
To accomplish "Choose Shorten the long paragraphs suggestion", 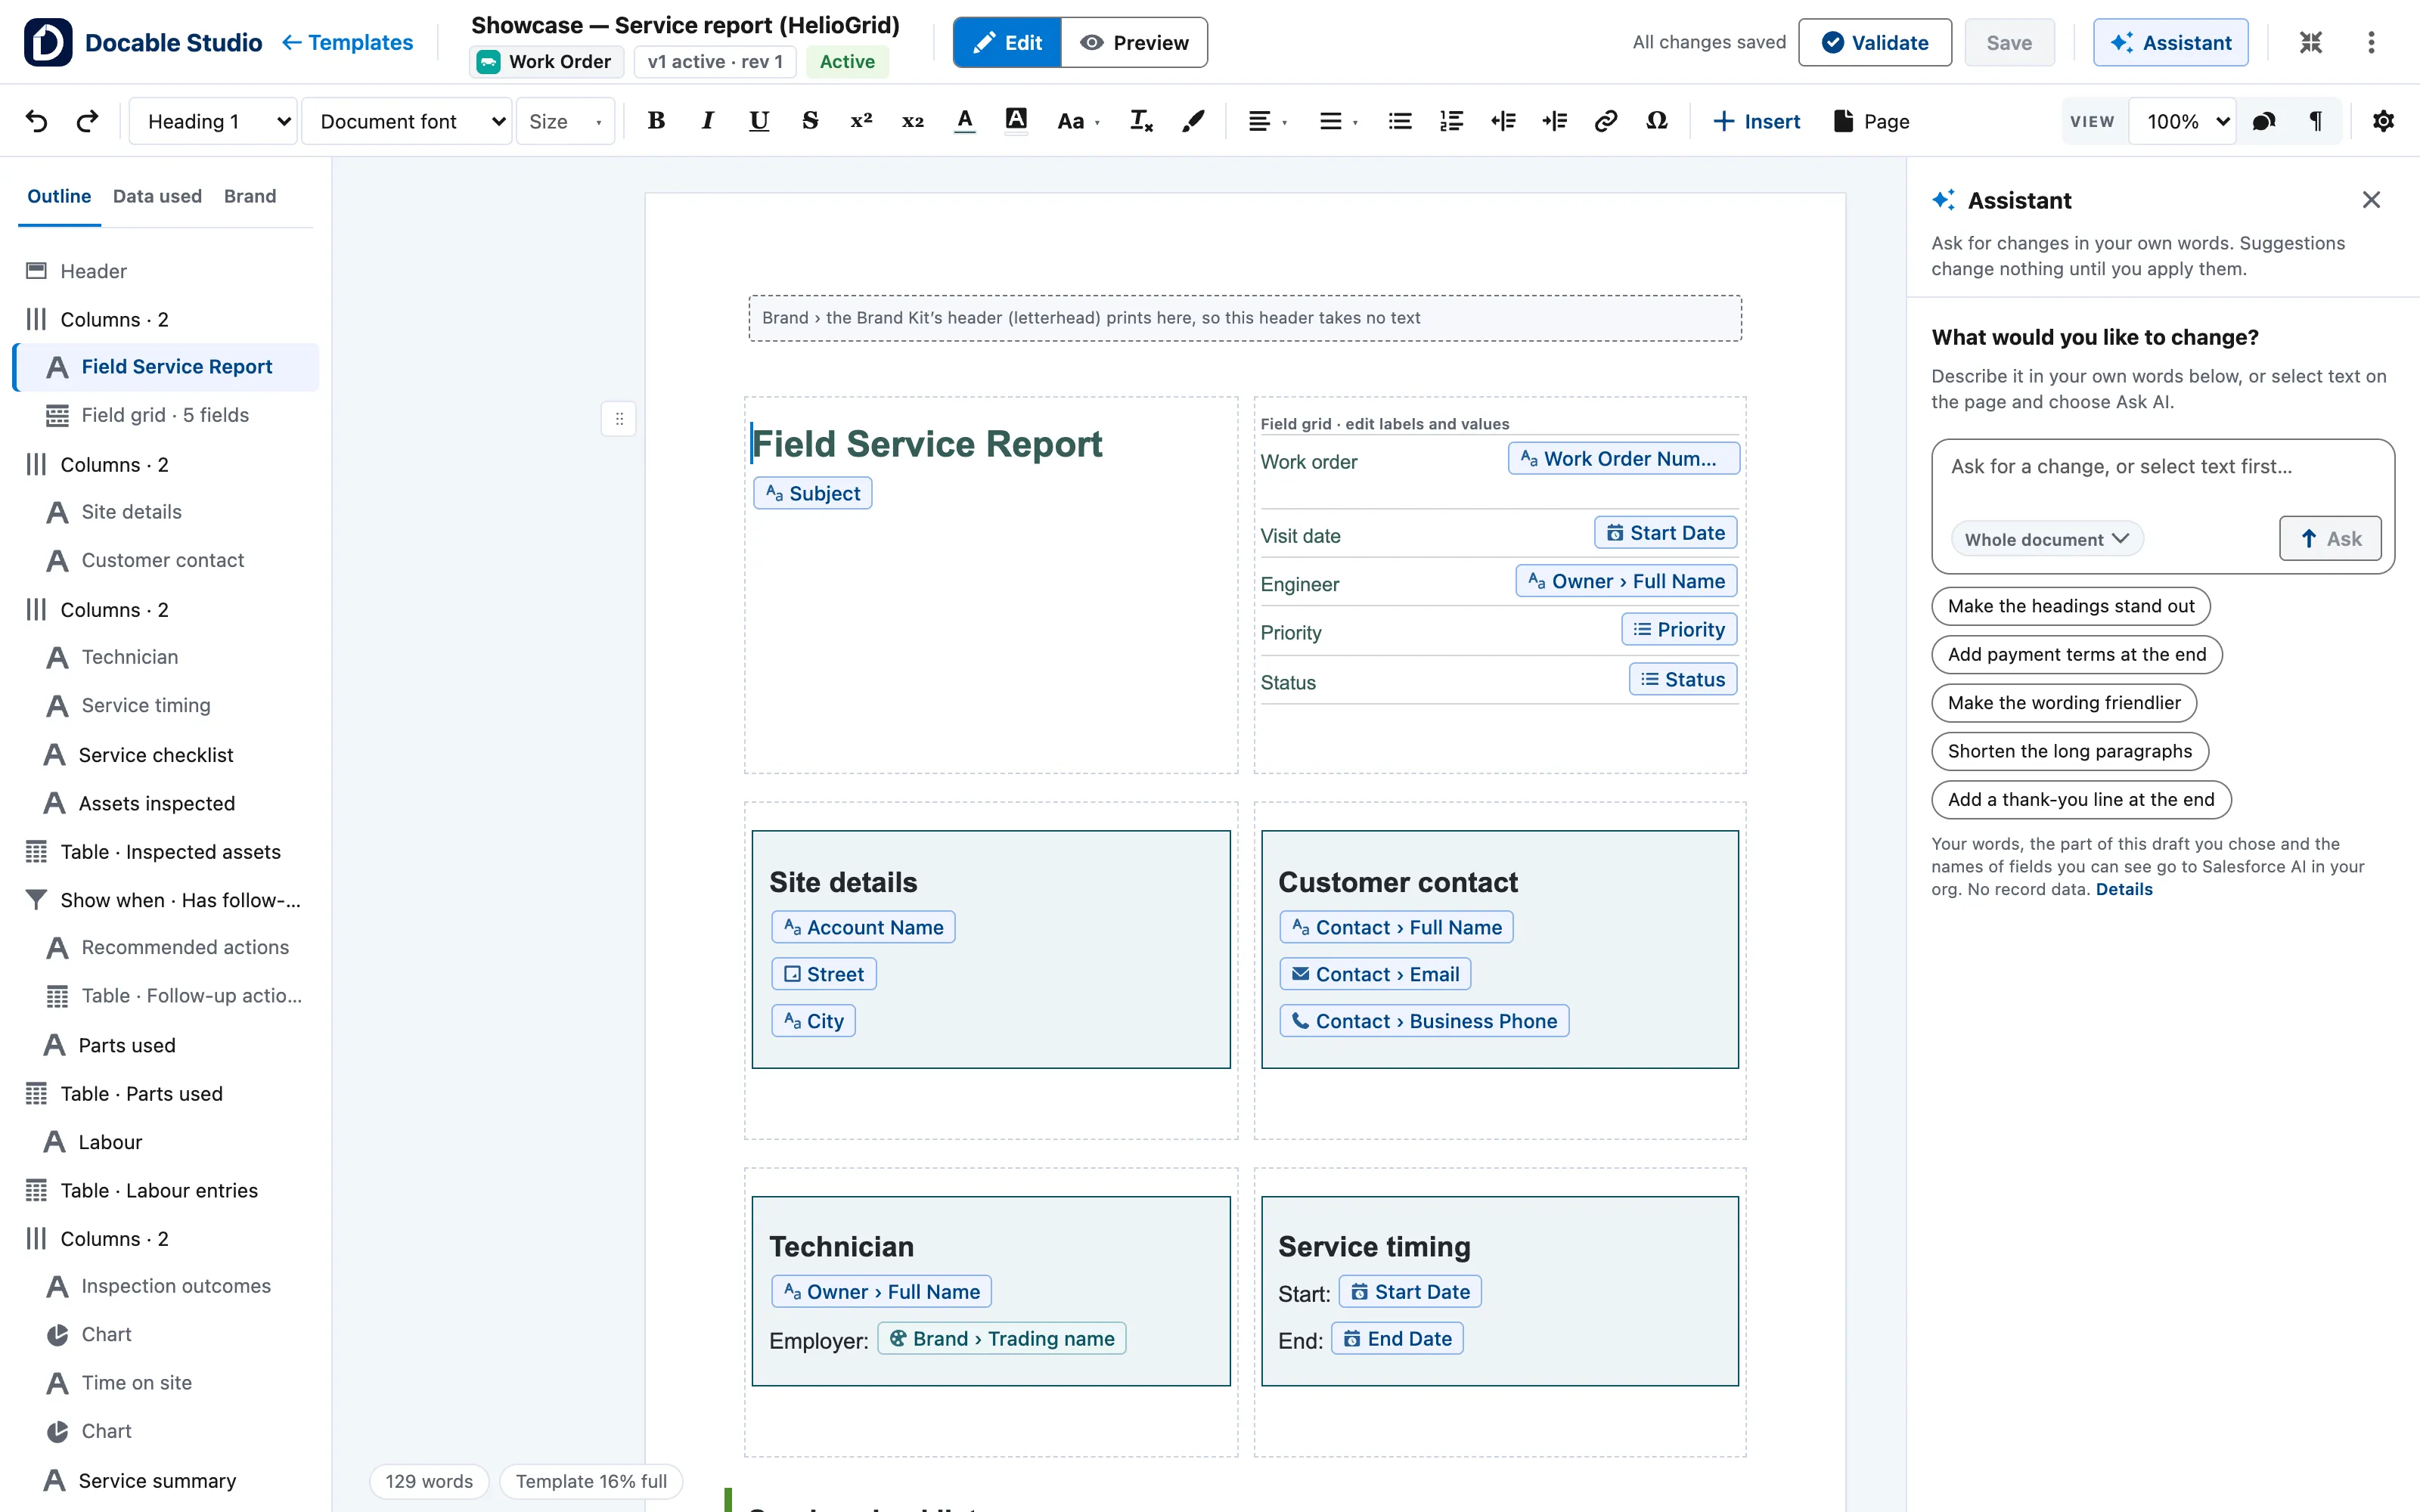I will tap(2069, 751).
